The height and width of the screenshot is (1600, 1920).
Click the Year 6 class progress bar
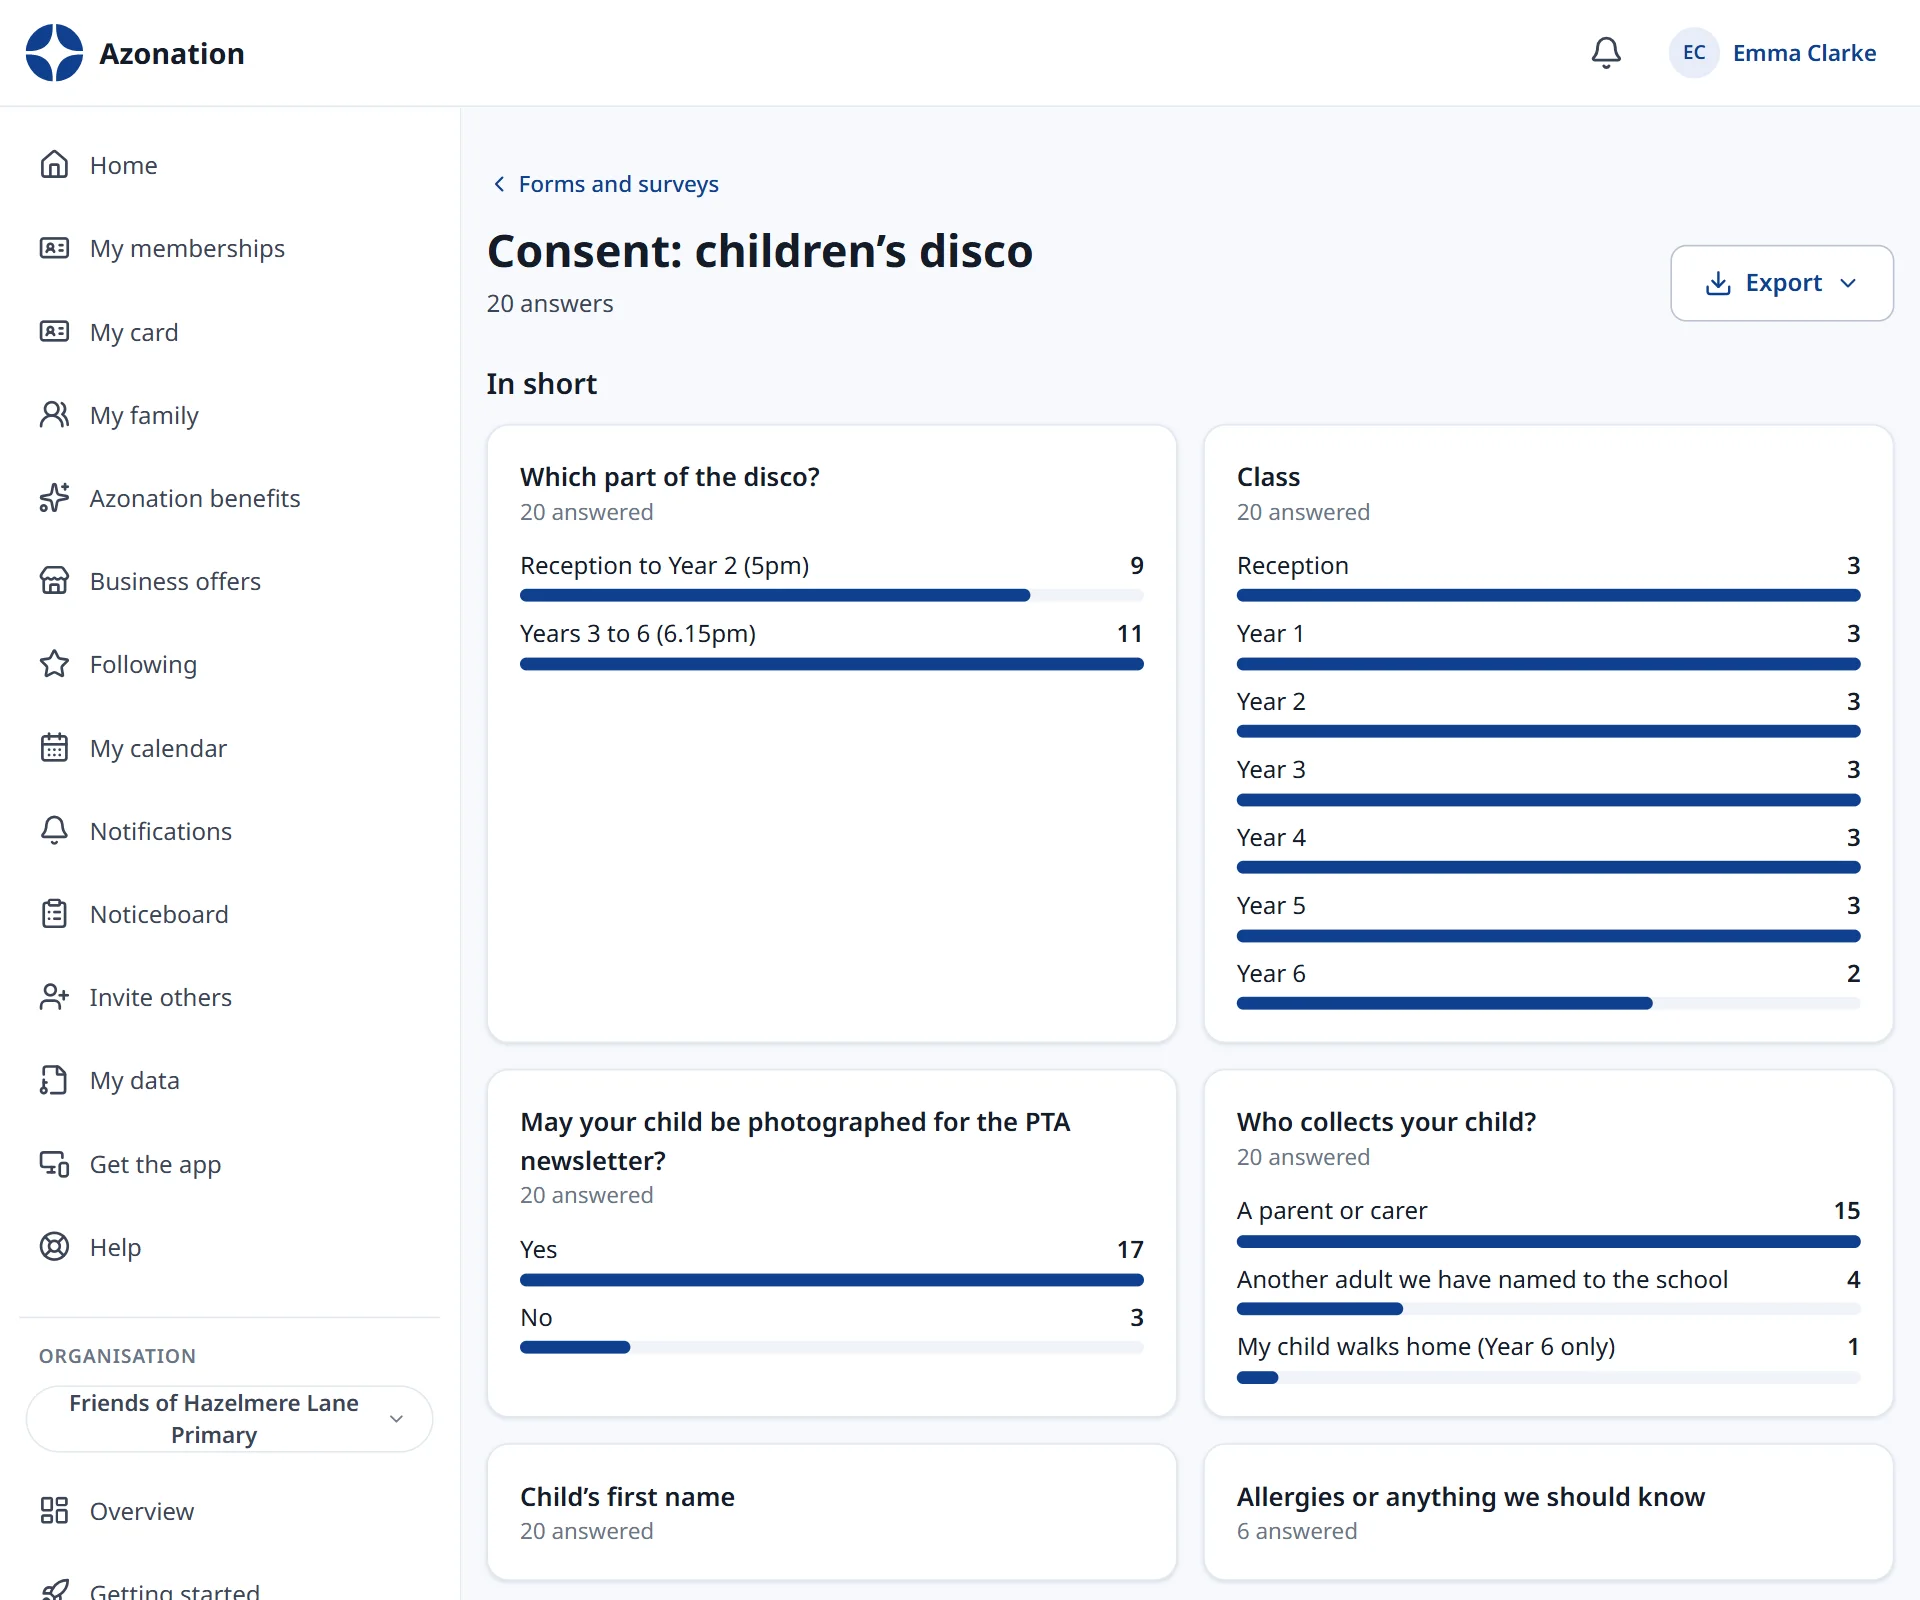click(1548, 1004)
